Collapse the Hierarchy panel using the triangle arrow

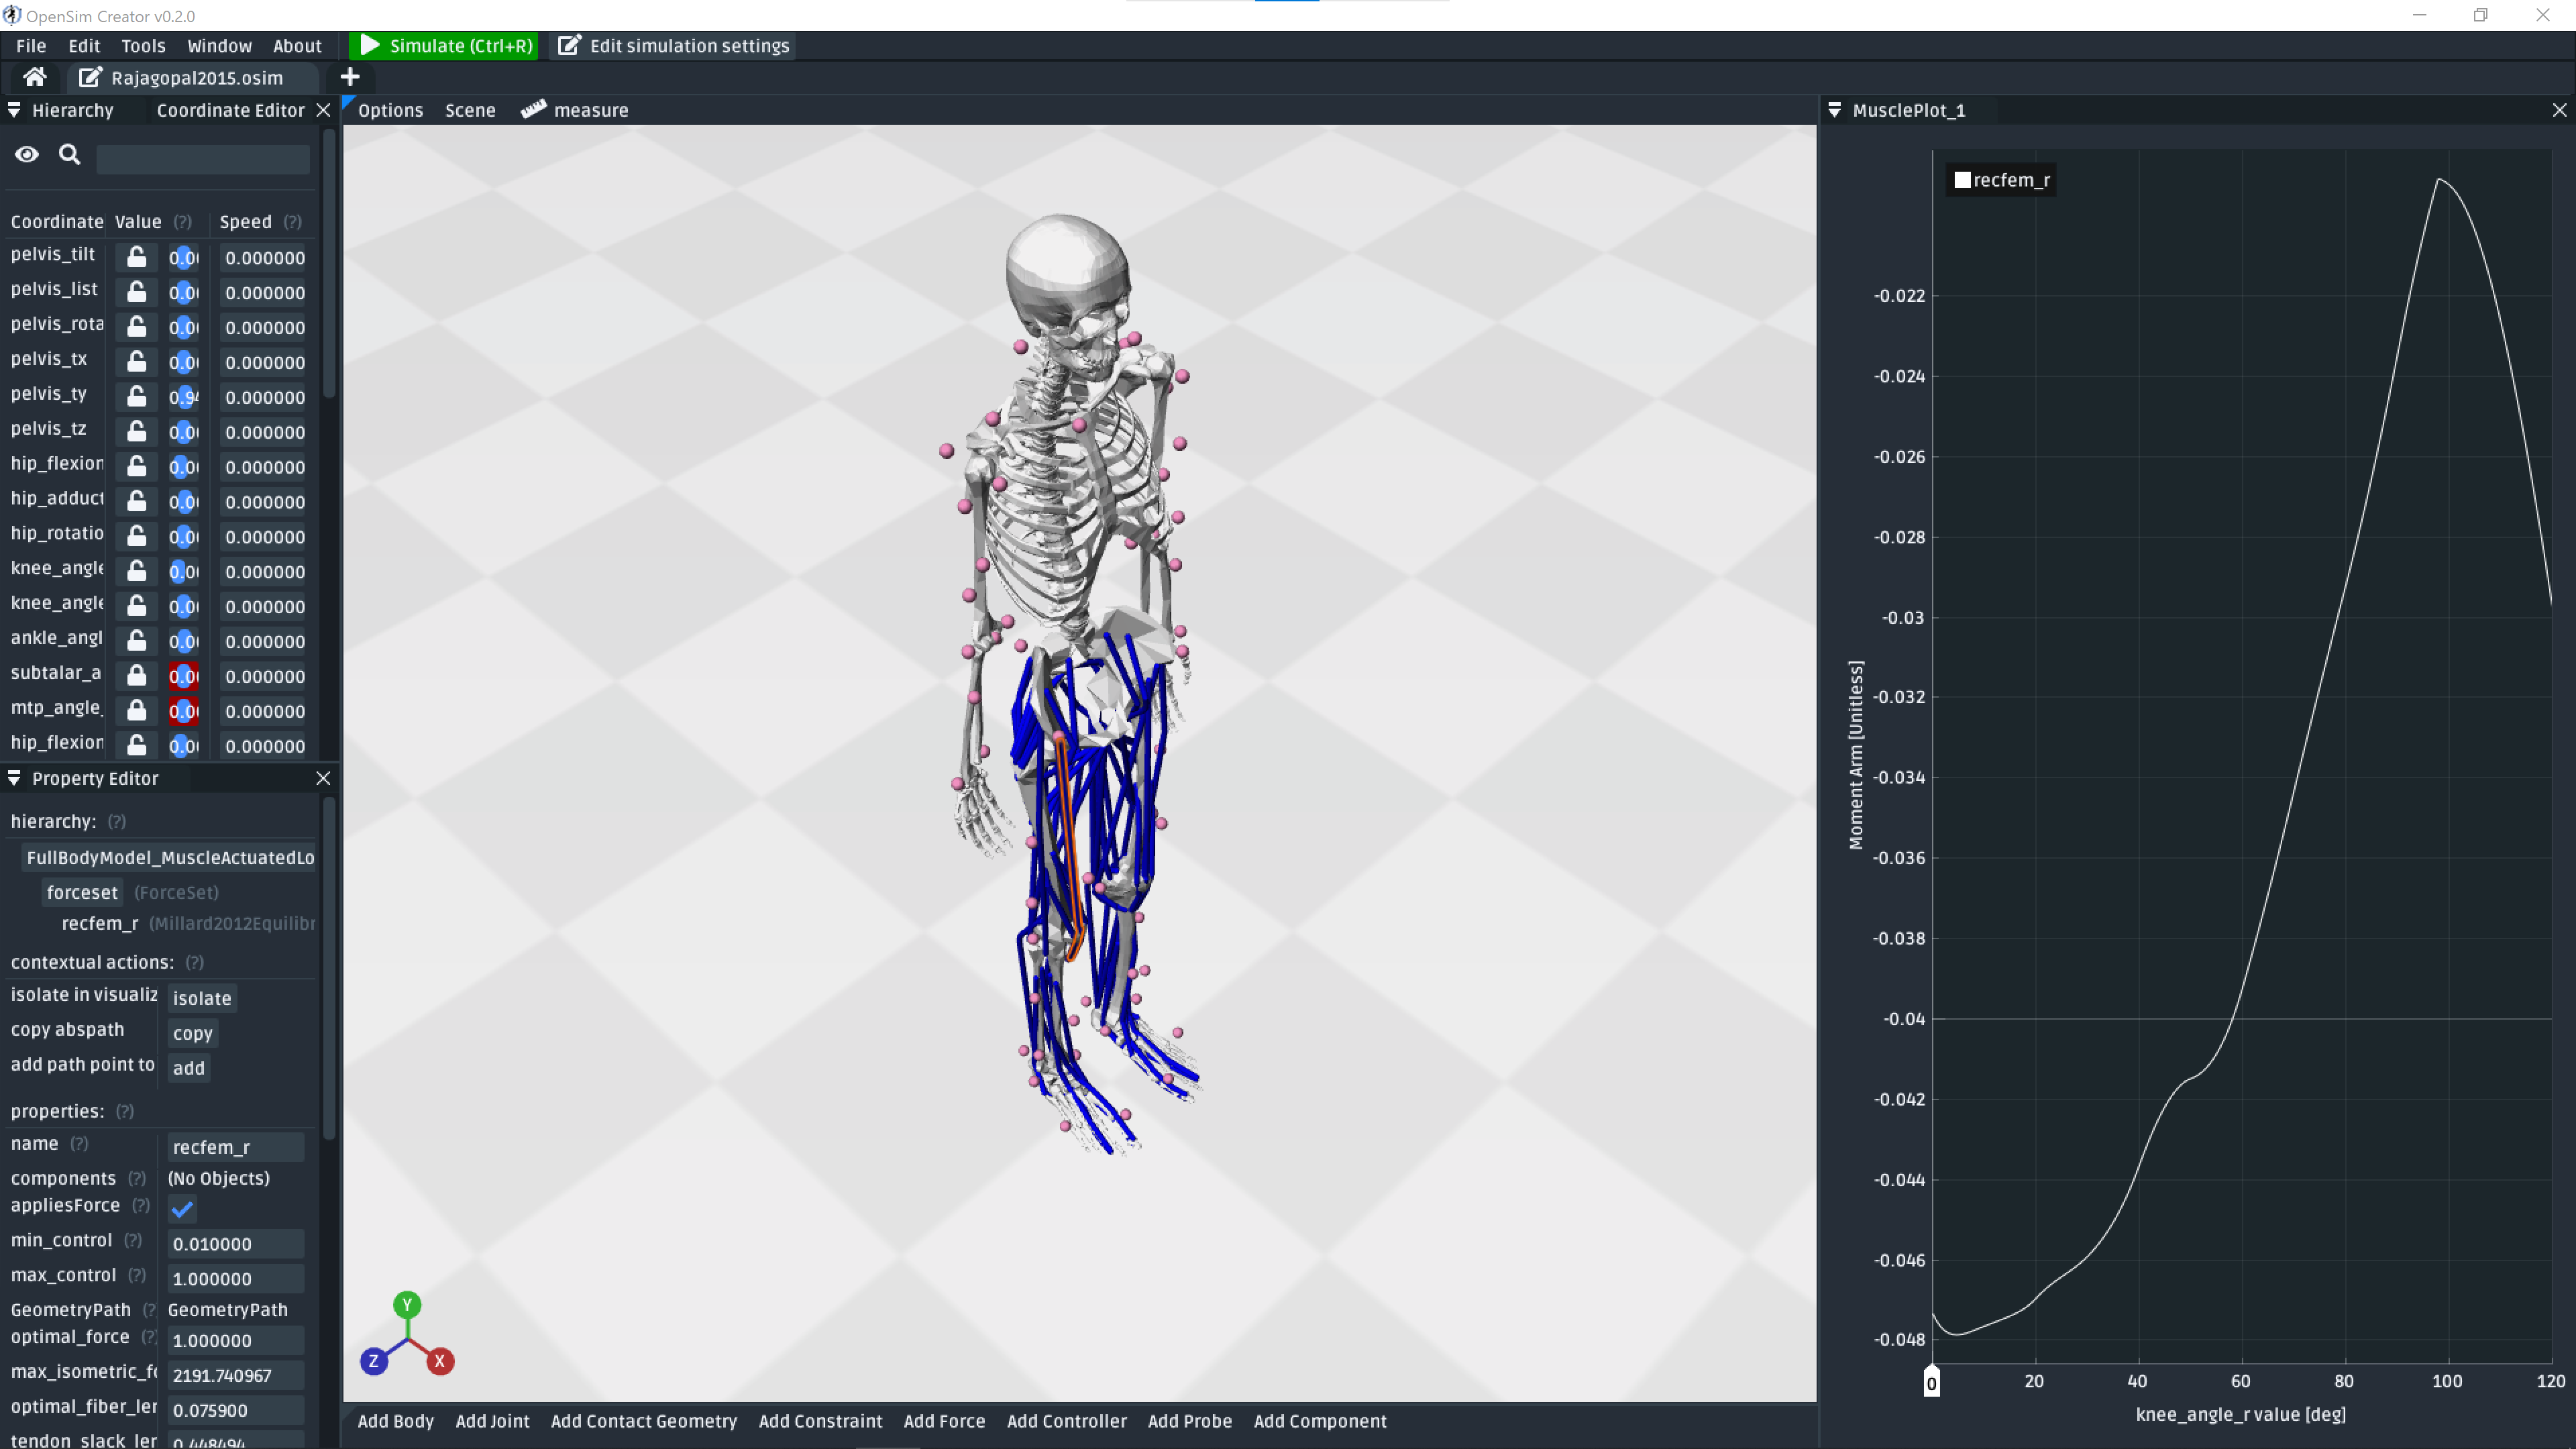tap(14, 110)
